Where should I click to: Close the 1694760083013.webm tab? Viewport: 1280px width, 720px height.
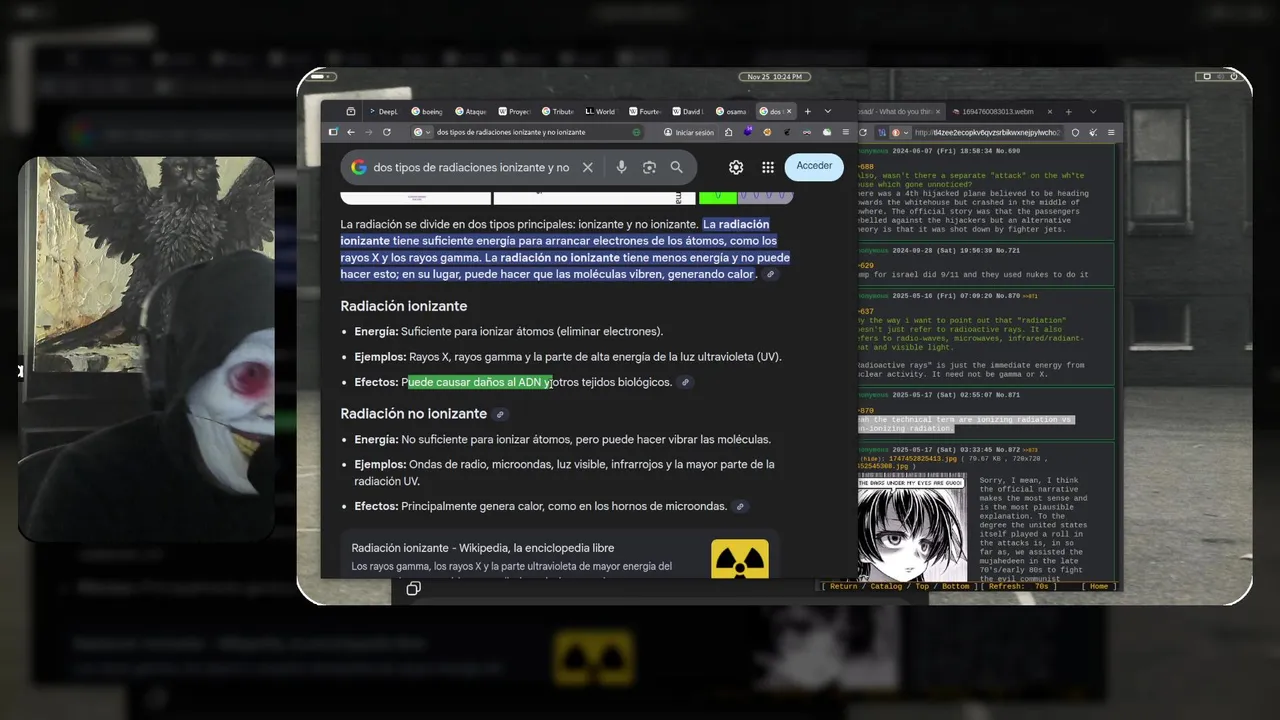click(x=1050, y=111)
